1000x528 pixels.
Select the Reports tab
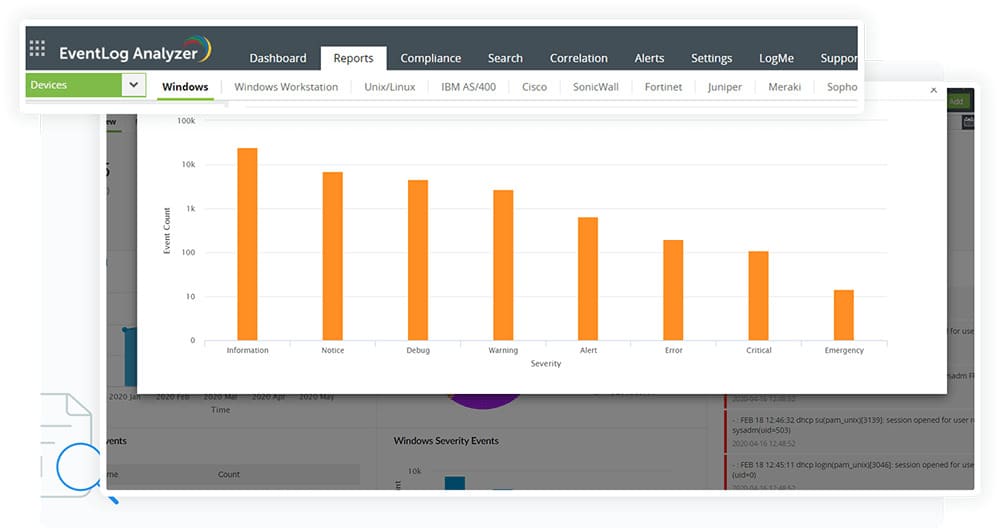coord(353,58)
